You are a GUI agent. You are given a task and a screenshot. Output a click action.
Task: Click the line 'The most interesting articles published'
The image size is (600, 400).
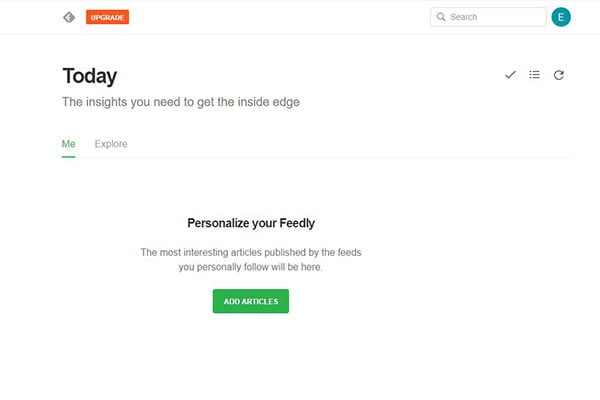tap(251, 253)
